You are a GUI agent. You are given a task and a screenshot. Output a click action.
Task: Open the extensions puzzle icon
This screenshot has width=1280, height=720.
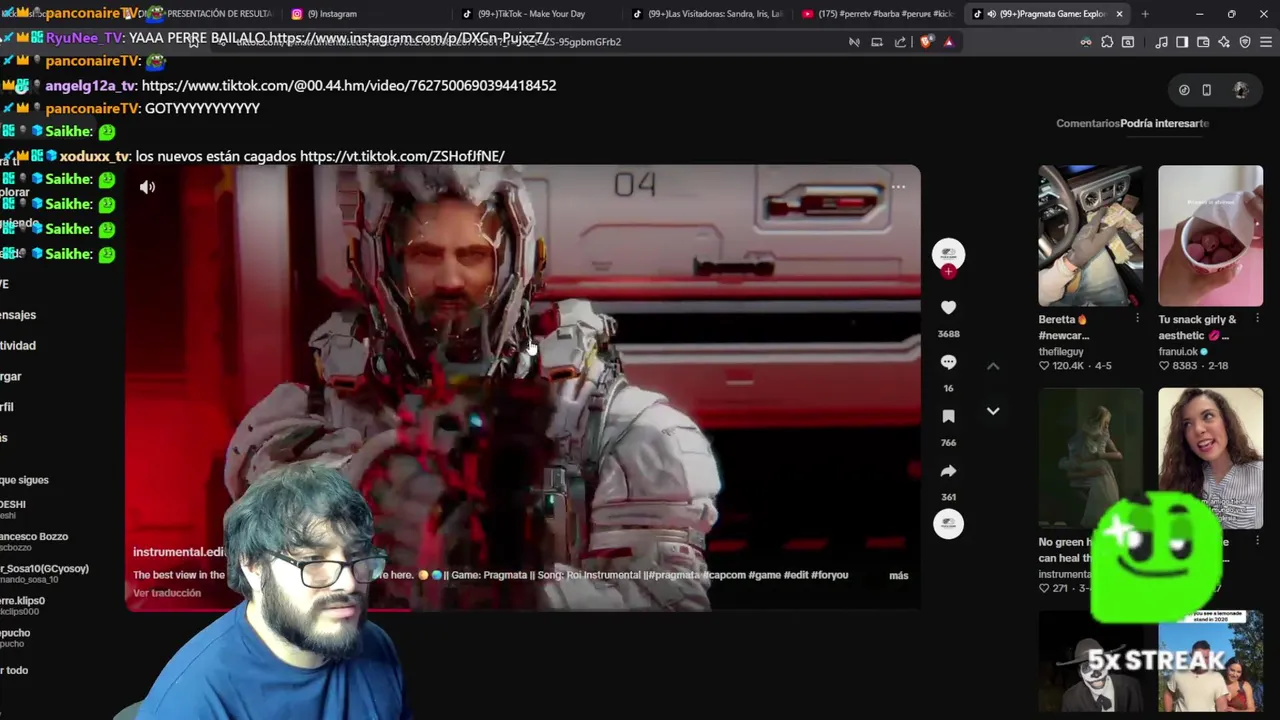(x=1107, y=42)
